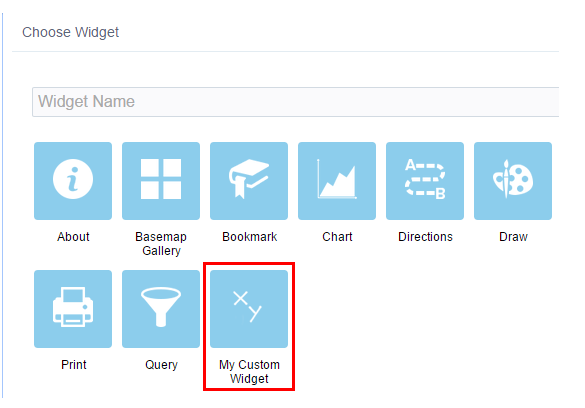
Task: Pick the Bookmark widget icon
Action: tap(249, 181)
